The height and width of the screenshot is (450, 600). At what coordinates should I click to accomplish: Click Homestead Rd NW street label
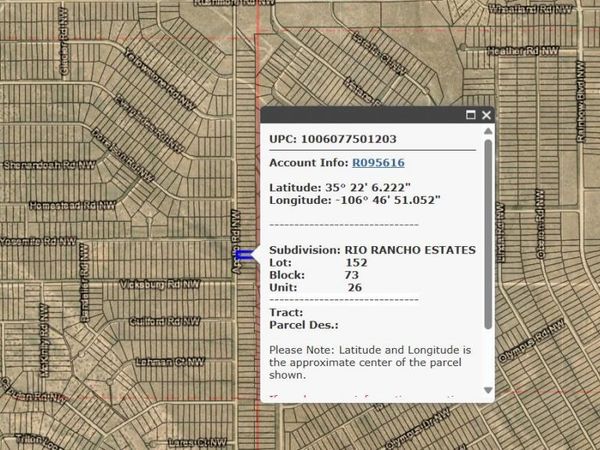tap(72, 205)
